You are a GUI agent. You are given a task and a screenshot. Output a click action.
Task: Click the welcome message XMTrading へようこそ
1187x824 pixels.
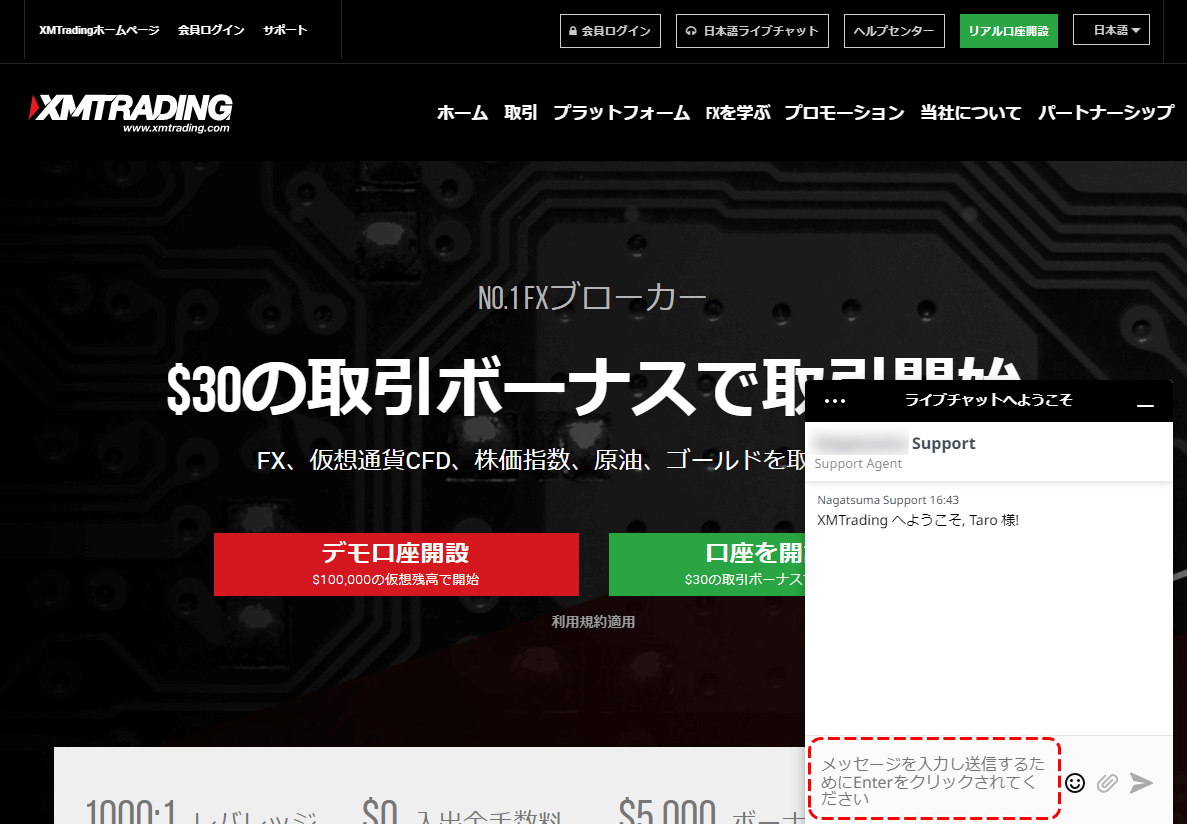918,520
